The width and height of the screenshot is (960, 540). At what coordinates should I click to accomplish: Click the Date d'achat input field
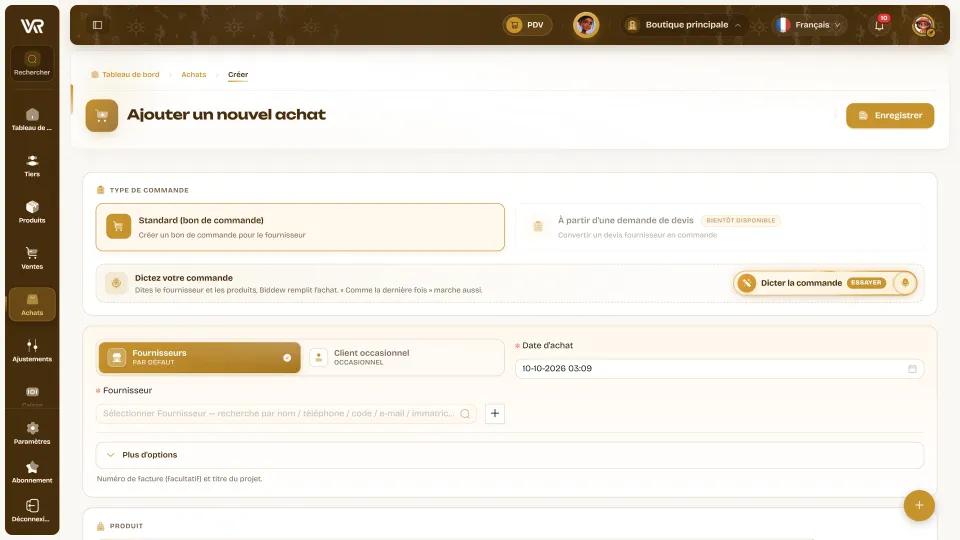(x=719, y=369)
